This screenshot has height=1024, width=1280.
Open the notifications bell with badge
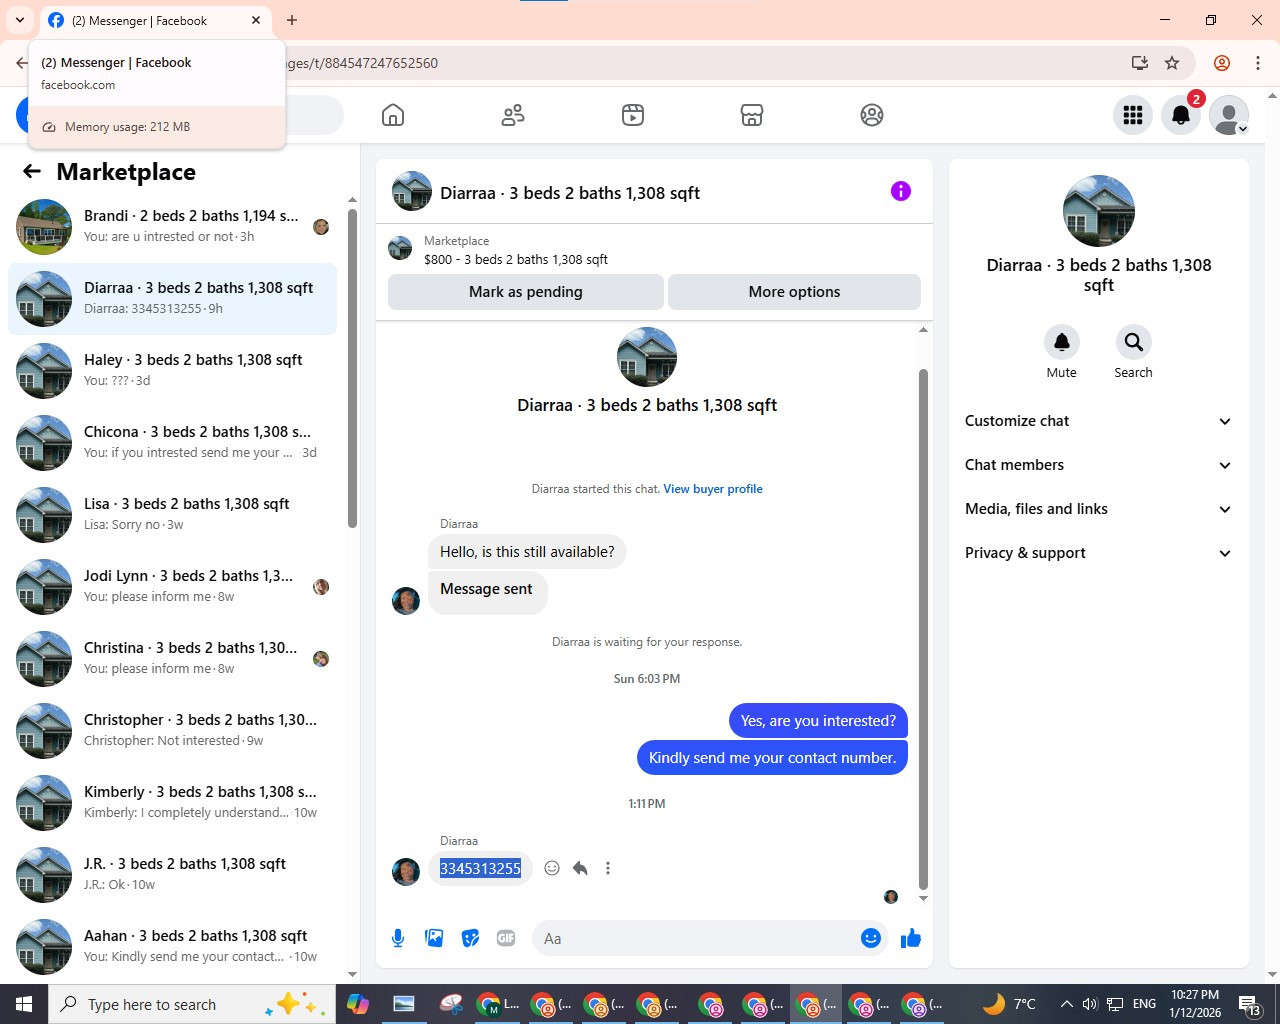1181,115
